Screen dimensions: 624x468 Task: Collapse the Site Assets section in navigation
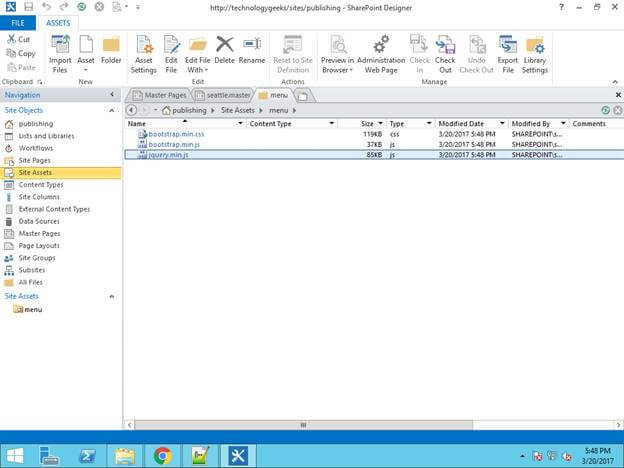(x=112, y=296)
